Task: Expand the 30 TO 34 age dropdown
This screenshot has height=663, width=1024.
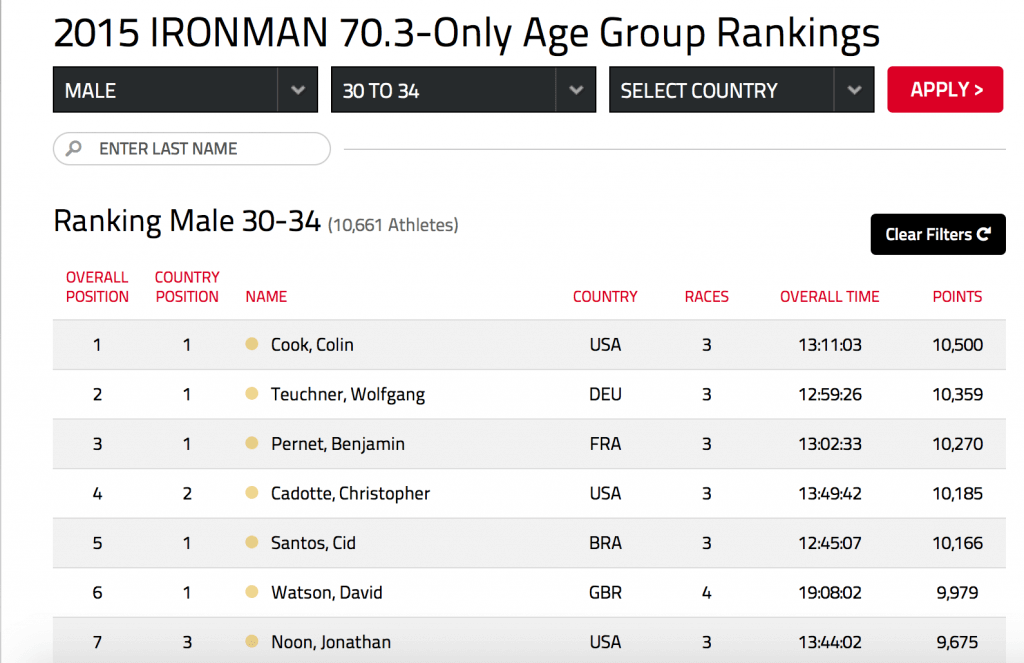Action: [x=463, y=90]
